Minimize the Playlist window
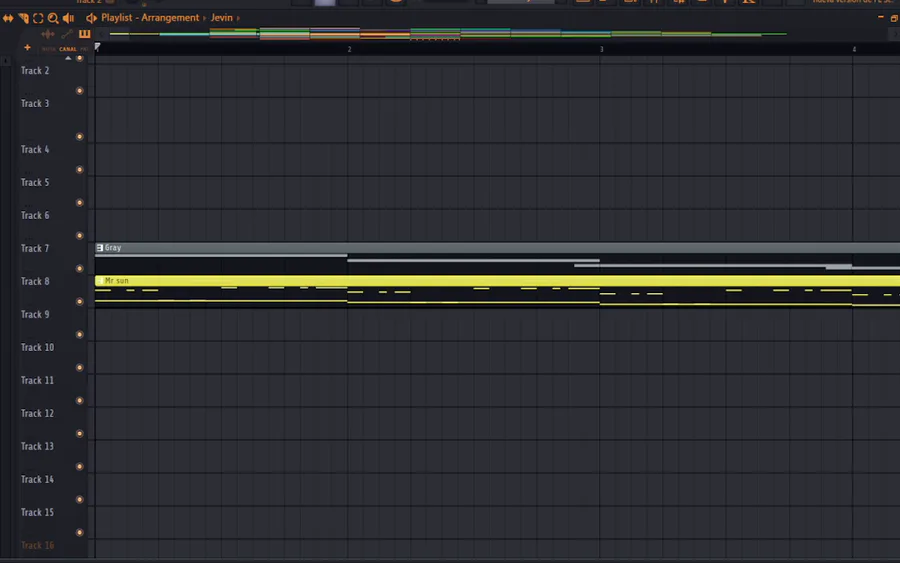Image resolution: width=900 pixels, height=563 pixels. click(x=880, y=18)
